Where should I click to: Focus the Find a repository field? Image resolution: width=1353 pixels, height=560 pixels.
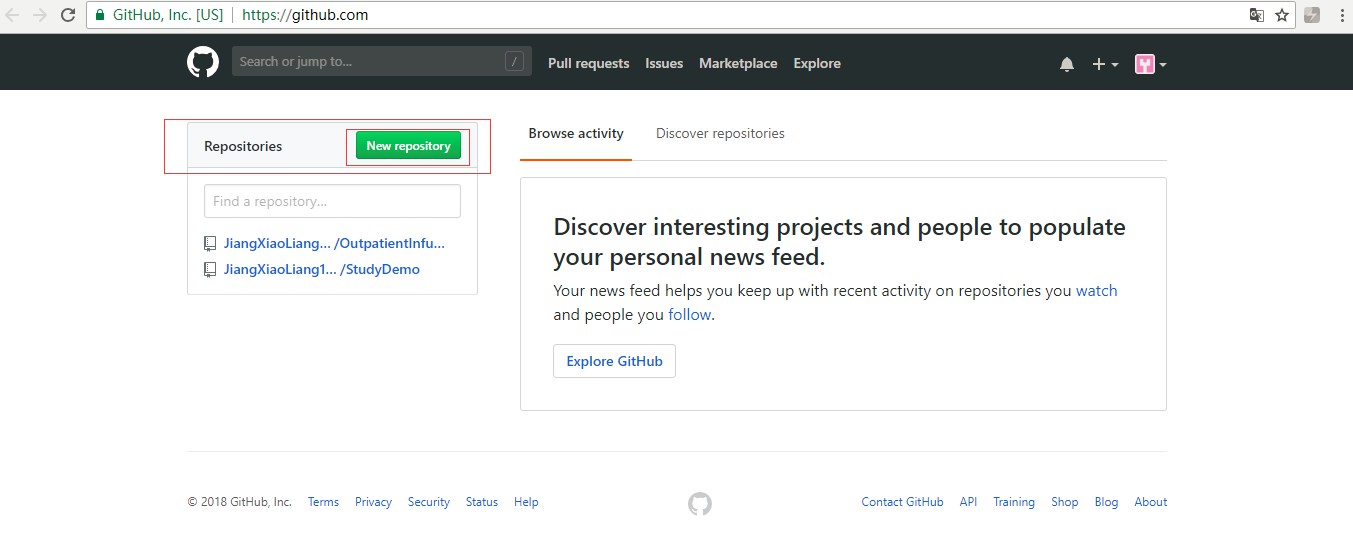[x=332, y=201]
